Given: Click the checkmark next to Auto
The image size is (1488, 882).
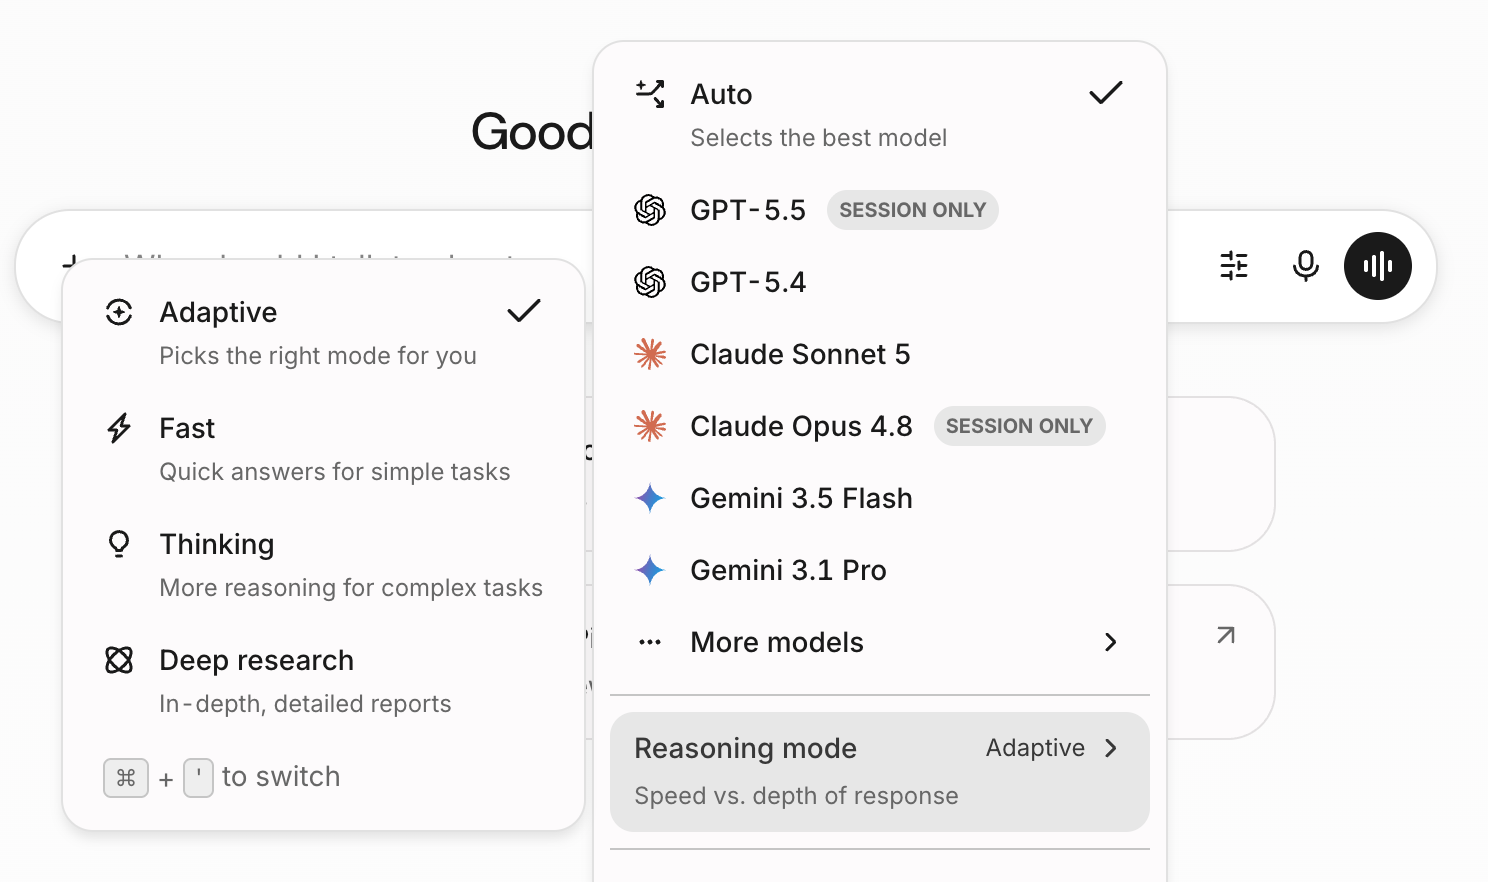Looking at the screenshot, I should [1106, 93].
